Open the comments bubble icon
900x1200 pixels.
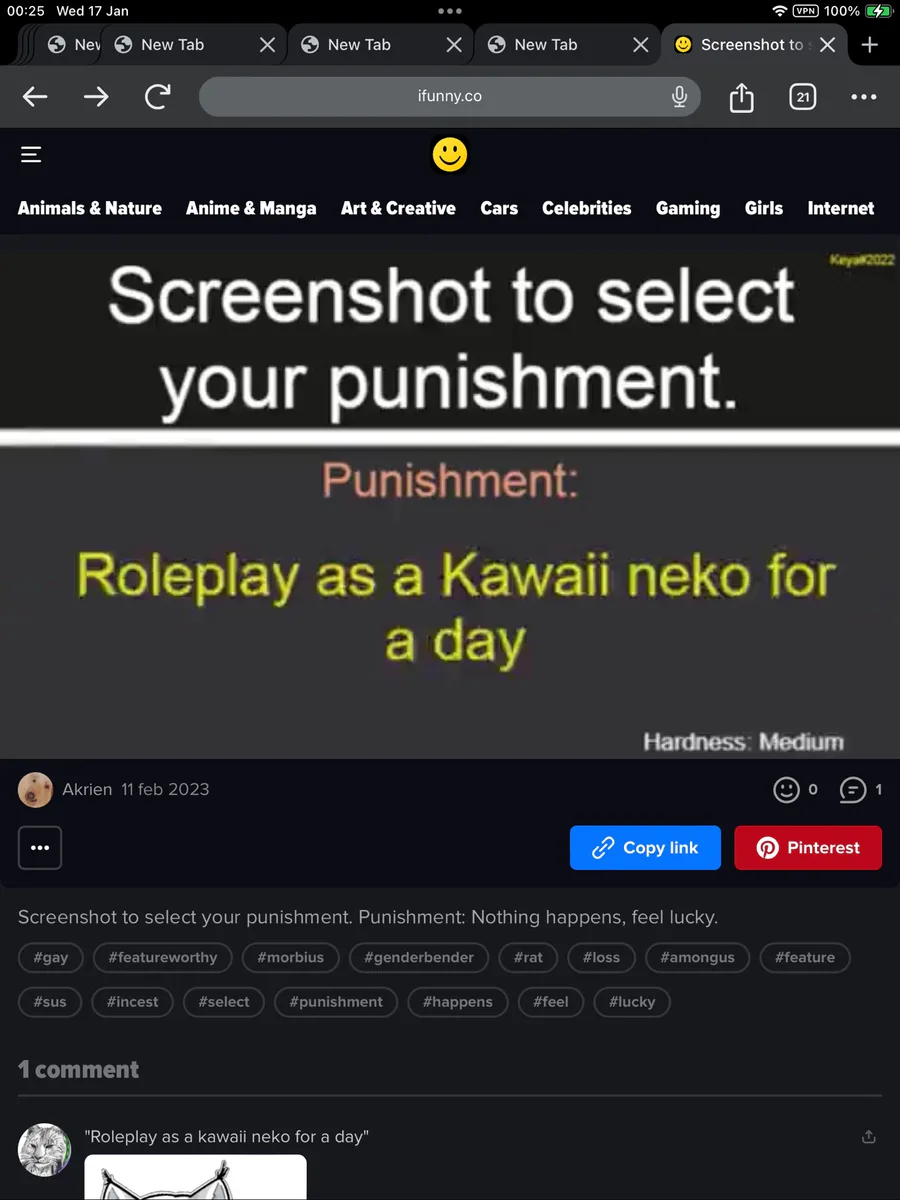pos(852,790)
